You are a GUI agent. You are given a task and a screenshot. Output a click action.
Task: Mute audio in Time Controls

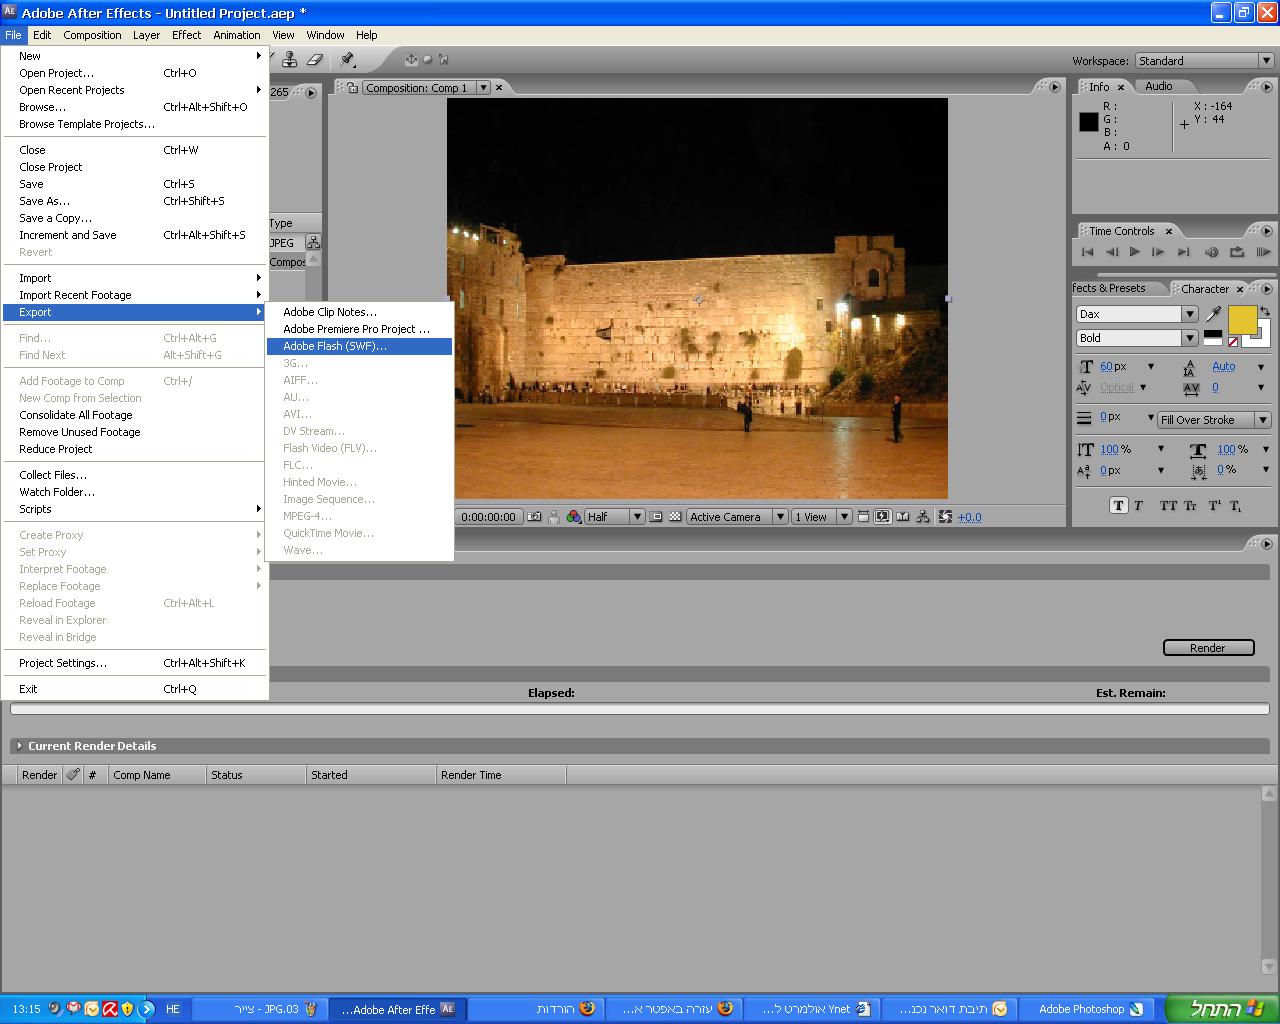[x=1212, y=252]
